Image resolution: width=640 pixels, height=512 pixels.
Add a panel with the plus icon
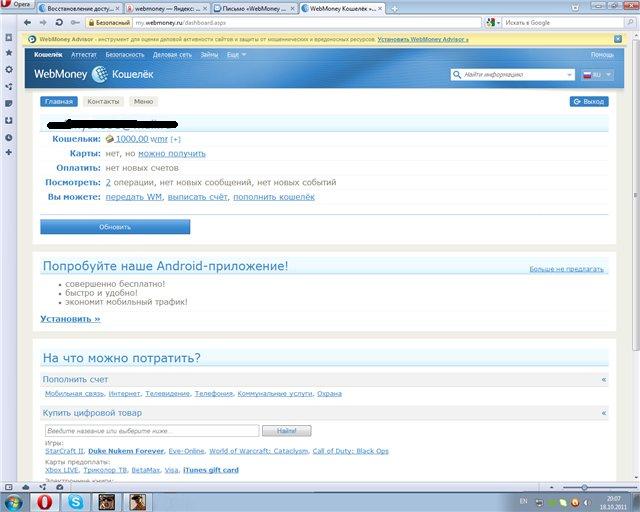tap(9, 152)
